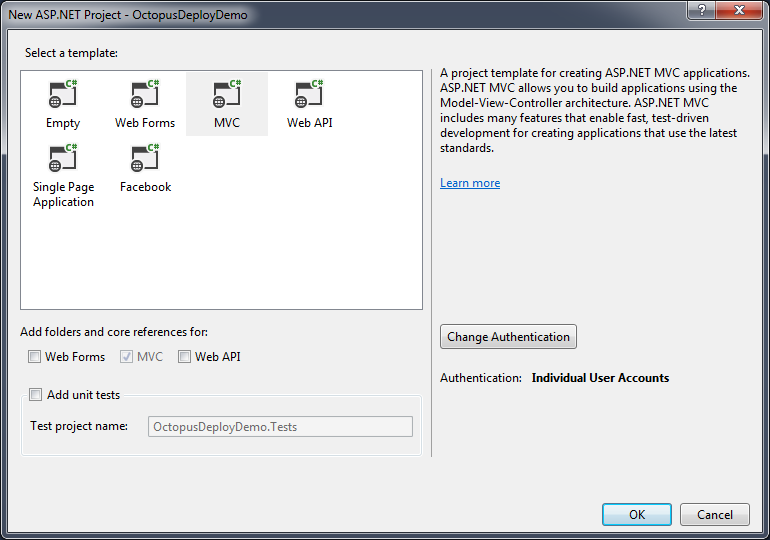Screen dimensions: 770x540
Task: Choose the Facebook template icon
Action: 145,159
